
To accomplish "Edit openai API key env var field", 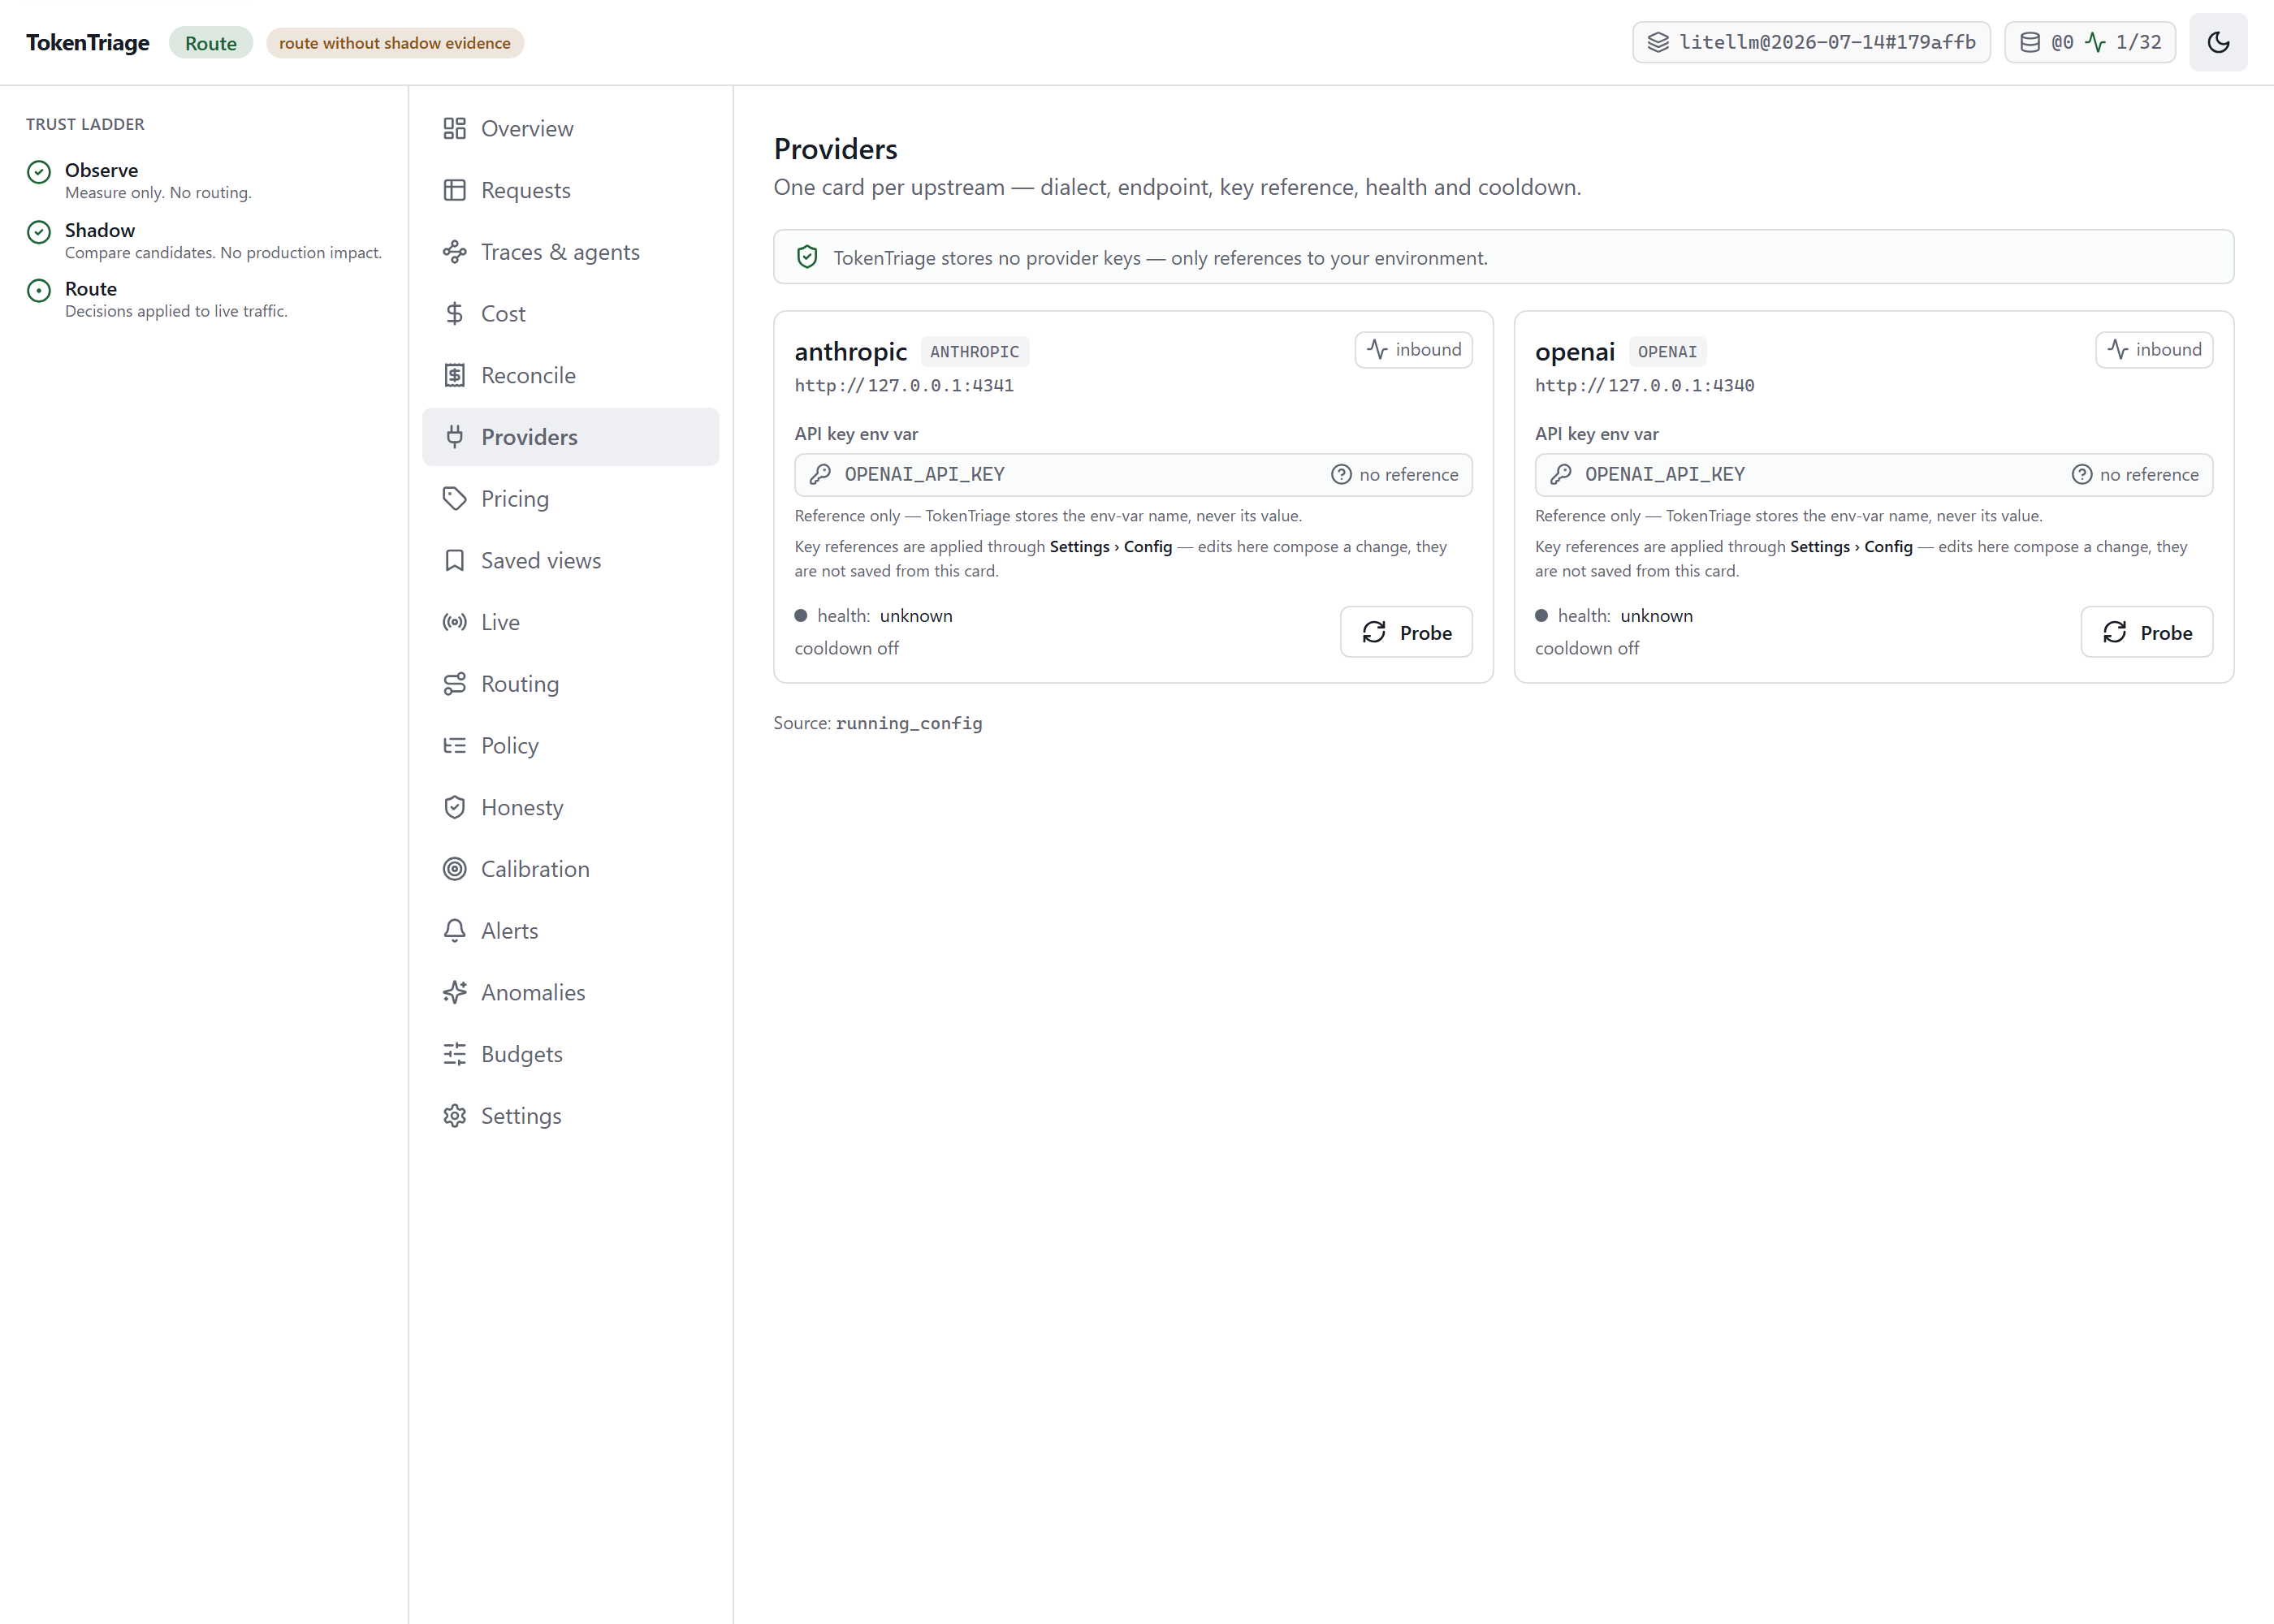I will 1874,474.
